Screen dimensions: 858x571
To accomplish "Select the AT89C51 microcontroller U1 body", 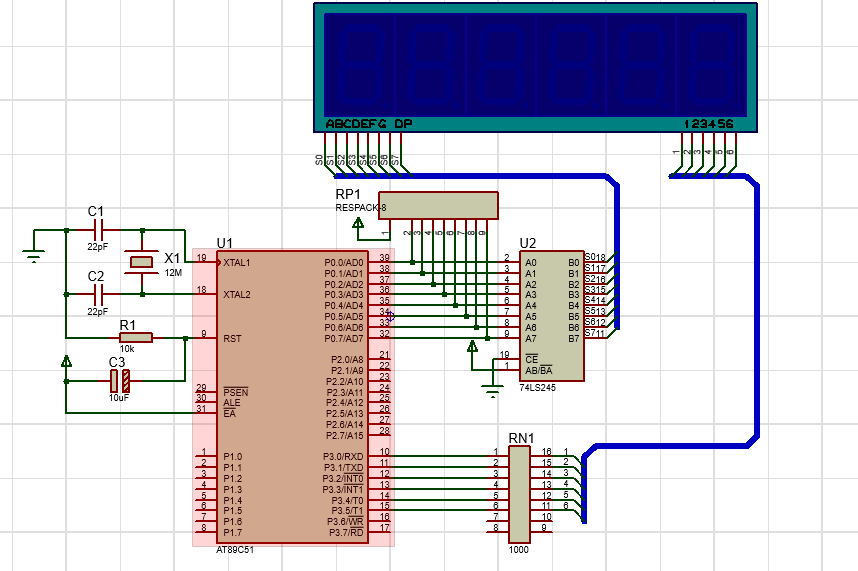I will click(293, 398).
